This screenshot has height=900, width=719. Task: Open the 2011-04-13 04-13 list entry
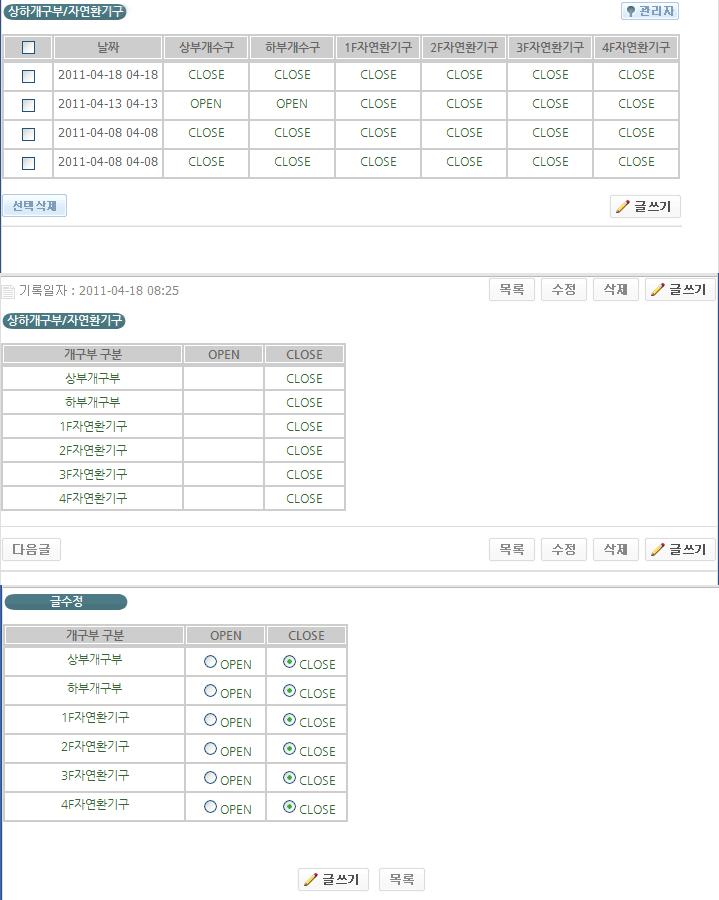pyautogui.click(x=108, y=104)
